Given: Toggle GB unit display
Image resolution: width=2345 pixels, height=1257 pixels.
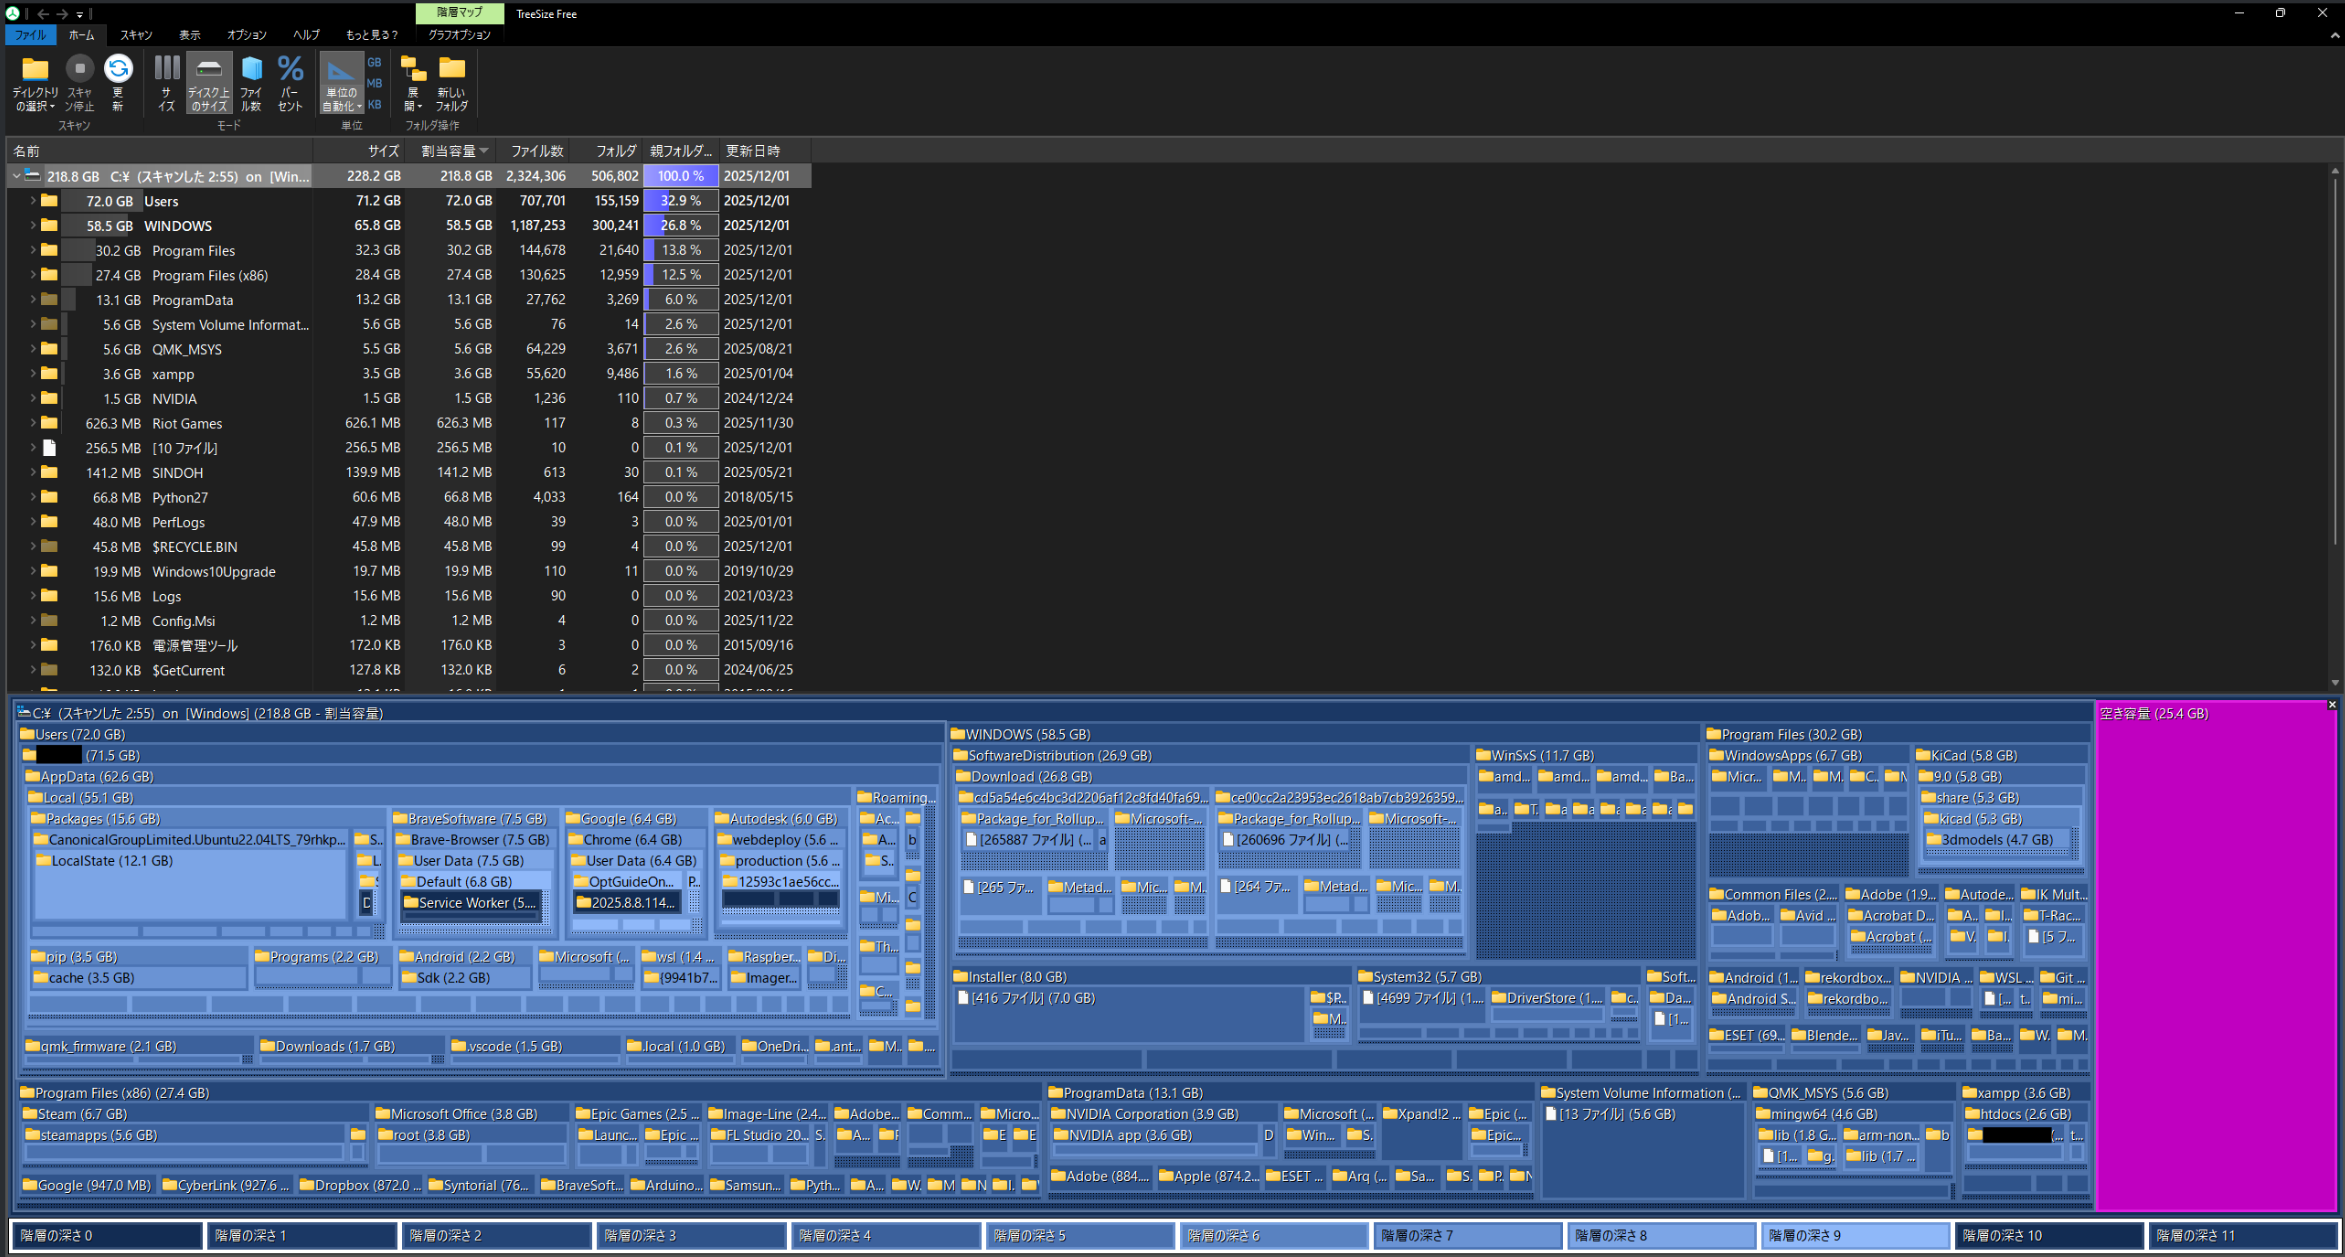Looking at the screenshot, I should (374, 62).
